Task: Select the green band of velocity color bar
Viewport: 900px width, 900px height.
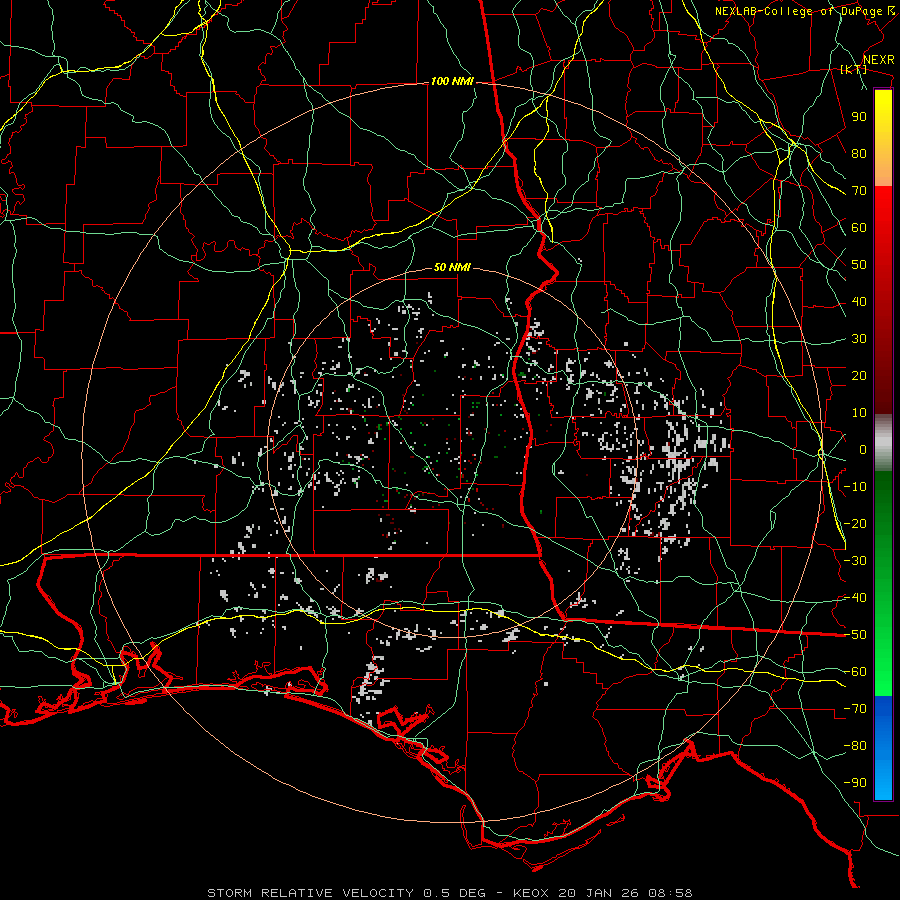Action: [883, 584]
